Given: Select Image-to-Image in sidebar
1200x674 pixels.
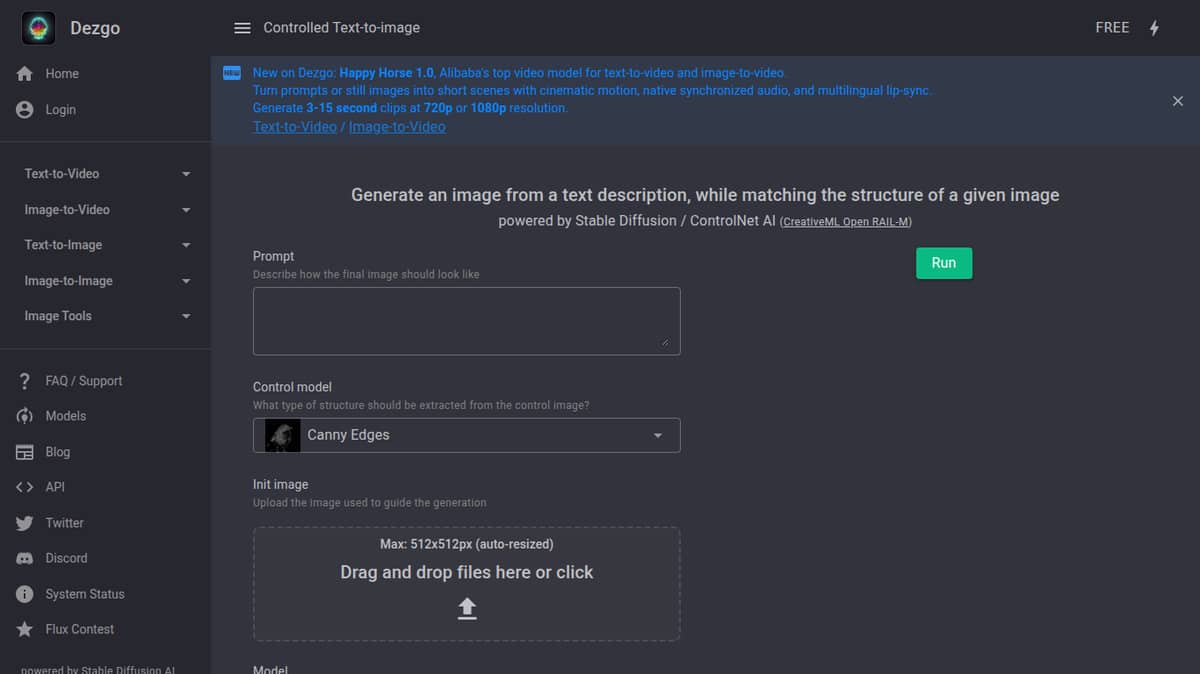Looking at the screenshot, I should [x=68, y=281].
